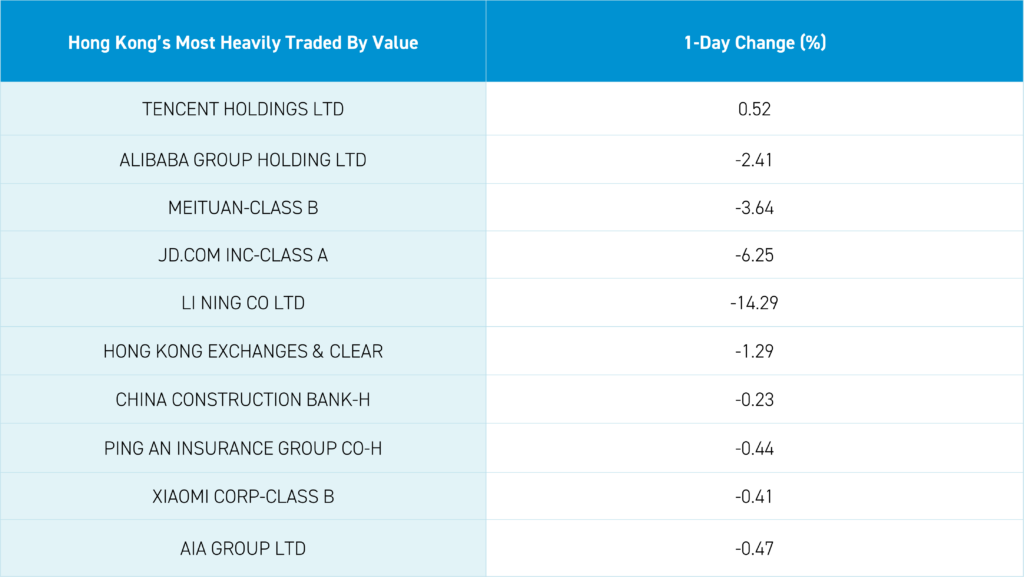Select the -1.29 change value
The image size is (1024, 577).
coord(754,351)
